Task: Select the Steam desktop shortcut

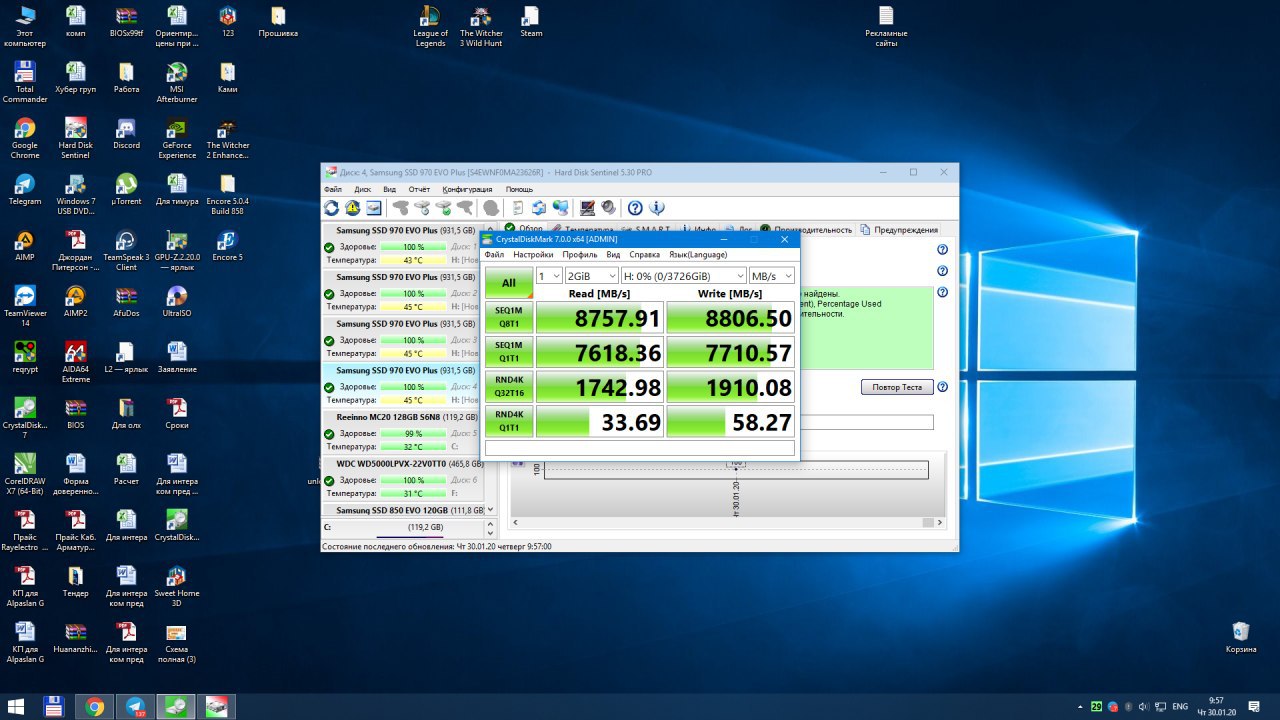Action: point(531,22)
